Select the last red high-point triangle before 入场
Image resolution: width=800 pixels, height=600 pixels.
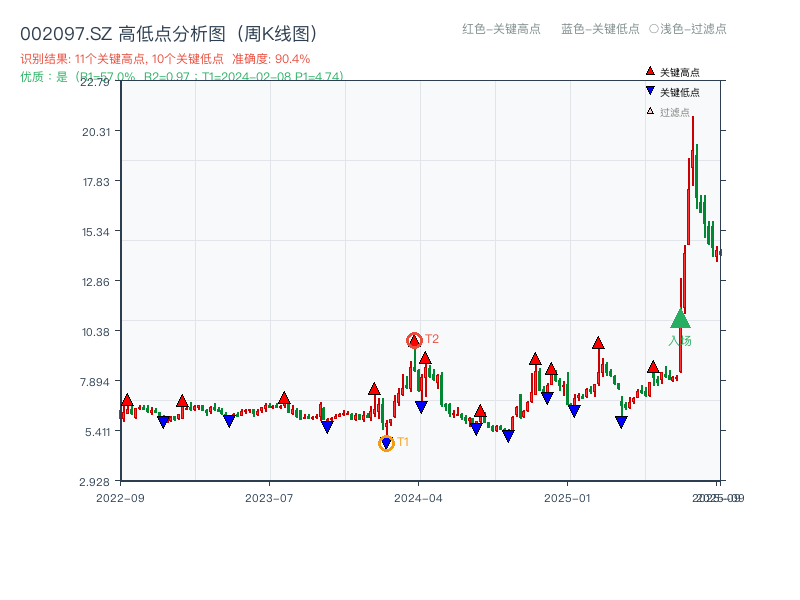[653, 367]
